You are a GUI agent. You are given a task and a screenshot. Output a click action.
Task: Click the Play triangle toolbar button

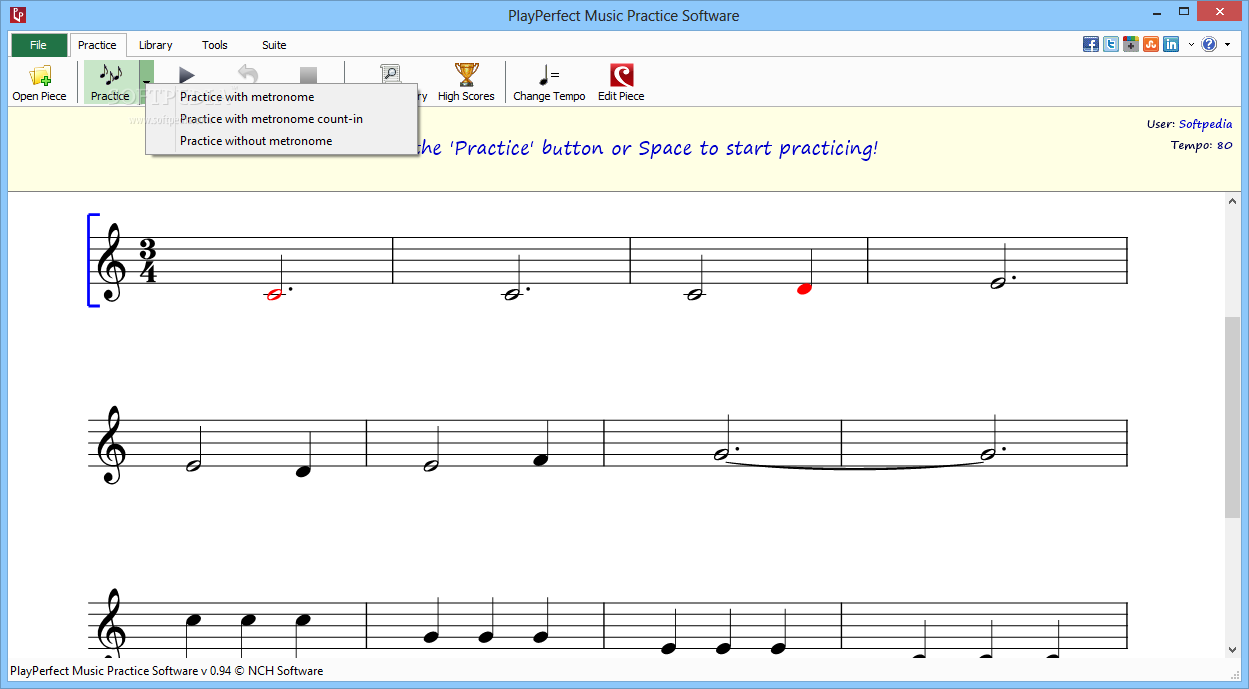pos(187,75)
